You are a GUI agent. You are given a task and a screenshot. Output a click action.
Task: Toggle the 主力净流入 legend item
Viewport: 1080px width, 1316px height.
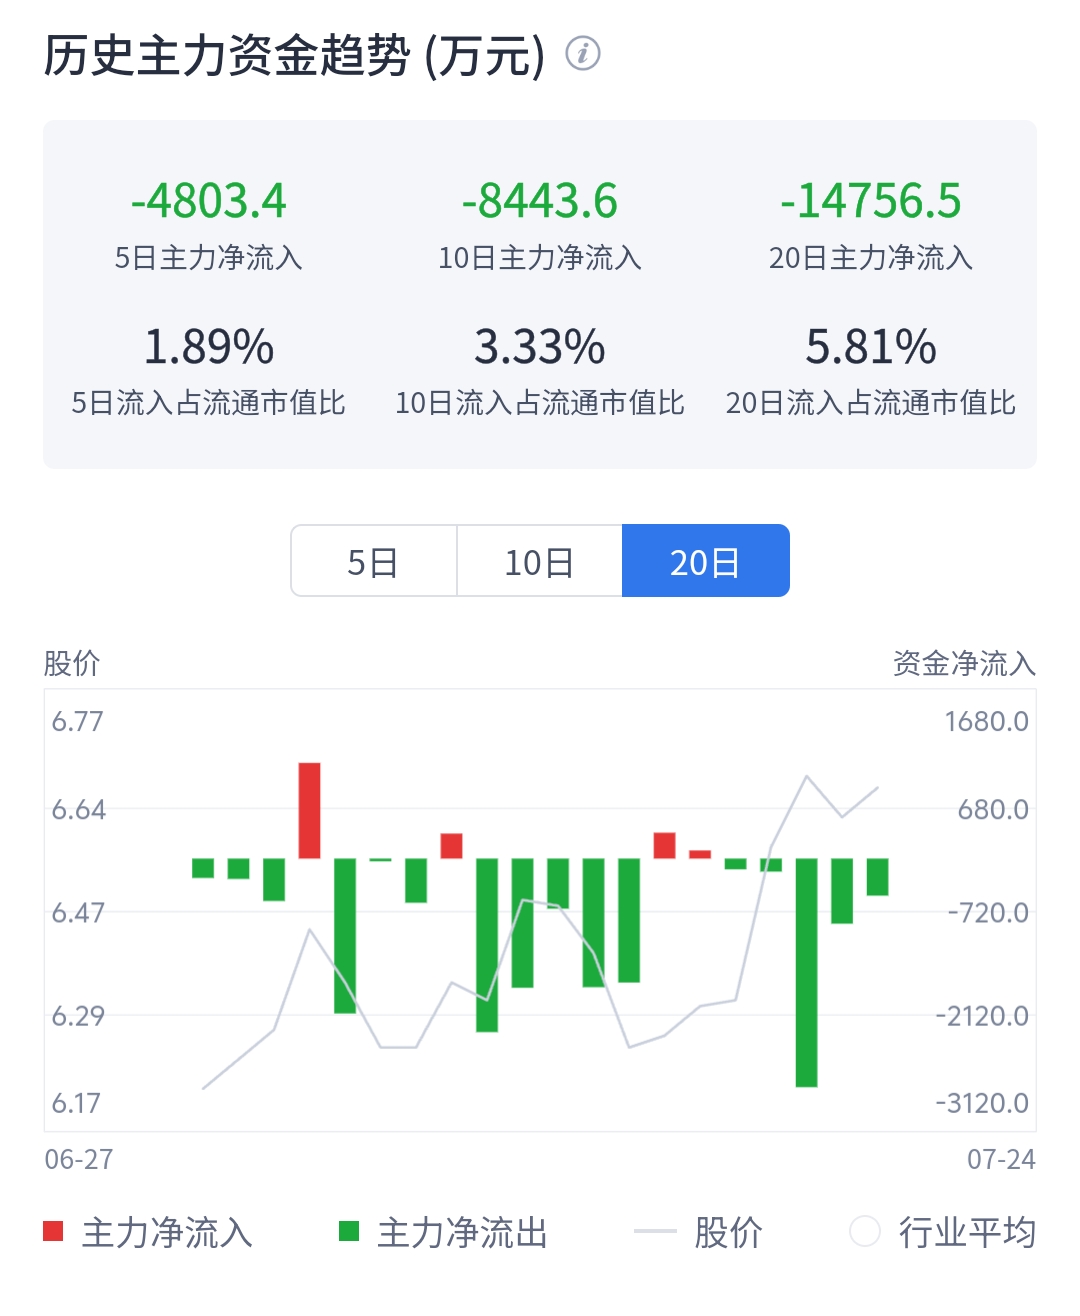coord(148,1232)
